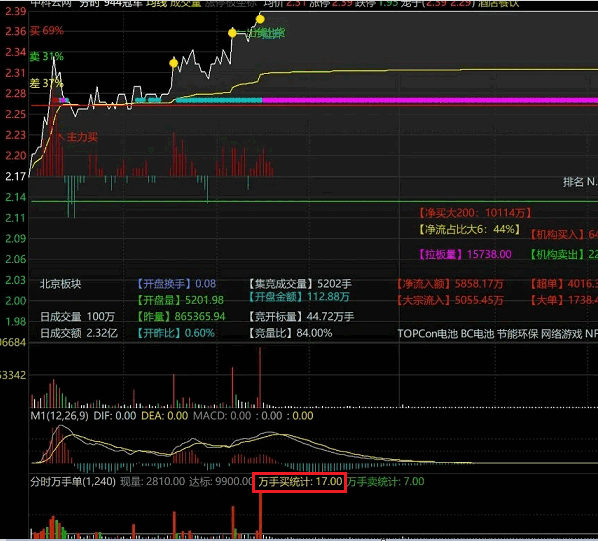This screenshot has height=541, width=598.
Task: Click the 北京板块 sector label
Action: click(x=60, y=284)
